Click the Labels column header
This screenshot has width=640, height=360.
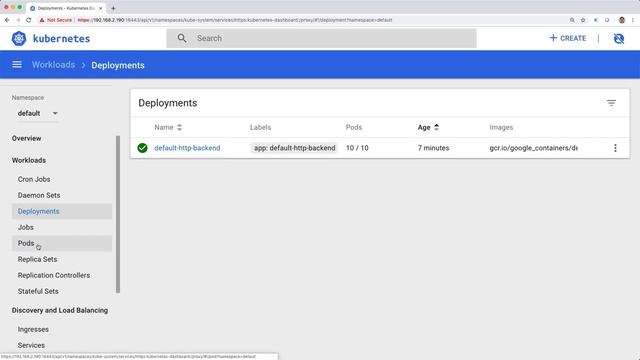(260, 127)
